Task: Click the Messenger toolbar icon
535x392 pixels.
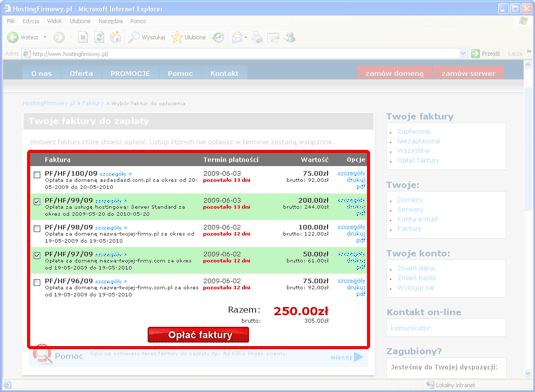Action: [x=290, y=37]
